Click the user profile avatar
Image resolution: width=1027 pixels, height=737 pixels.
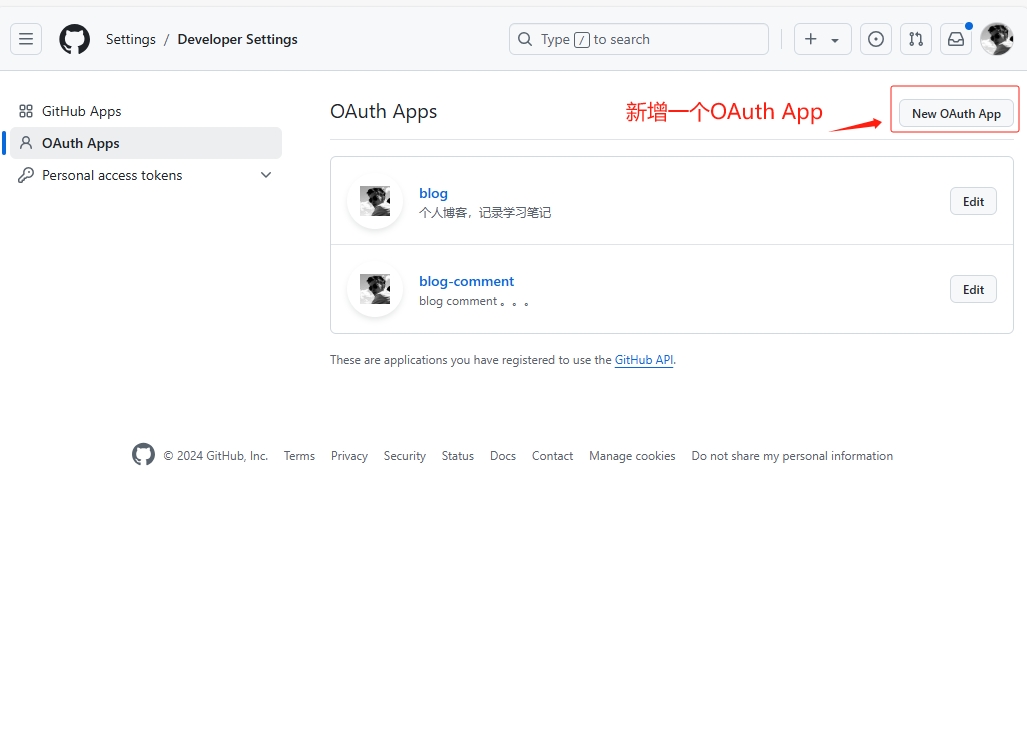(x=996, y=39)
